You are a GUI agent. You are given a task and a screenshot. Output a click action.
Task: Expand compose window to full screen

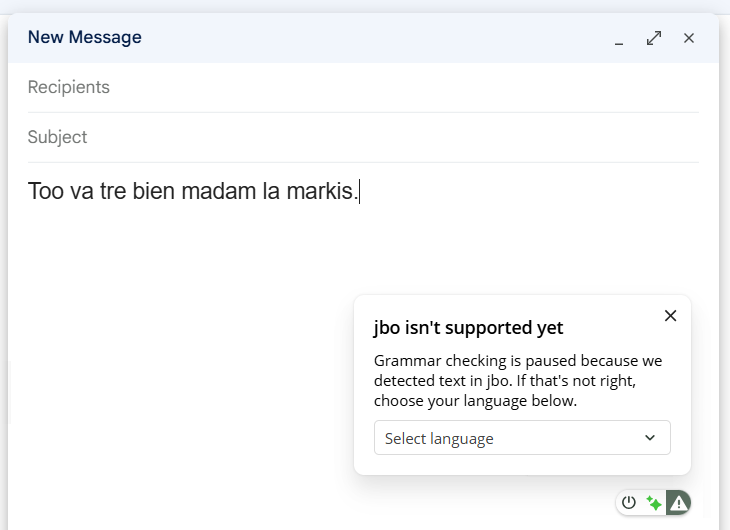(654, 38)
